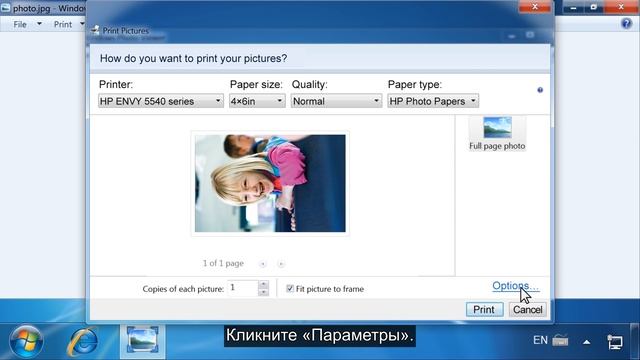This screenshot has height=360, width=640.
Task: Close the Print Pictures dialog window
Action: [535, 7]
